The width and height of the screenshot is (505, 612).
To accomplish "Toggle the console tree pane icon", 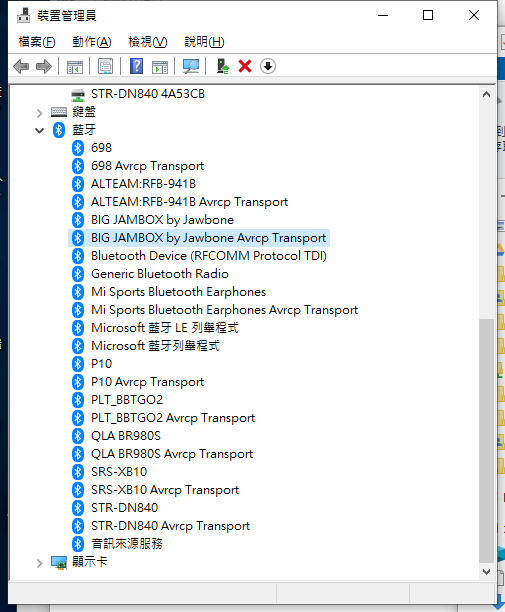I will coord(75,66).
